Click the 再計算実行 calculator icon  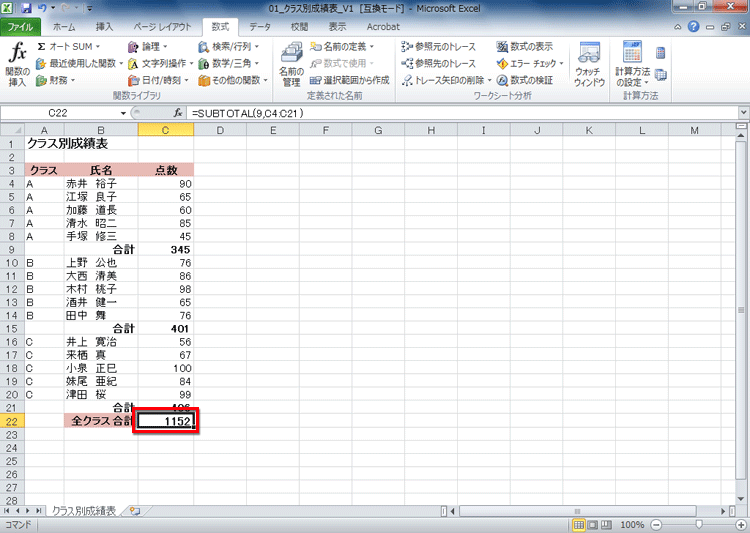tap(661, 52)
